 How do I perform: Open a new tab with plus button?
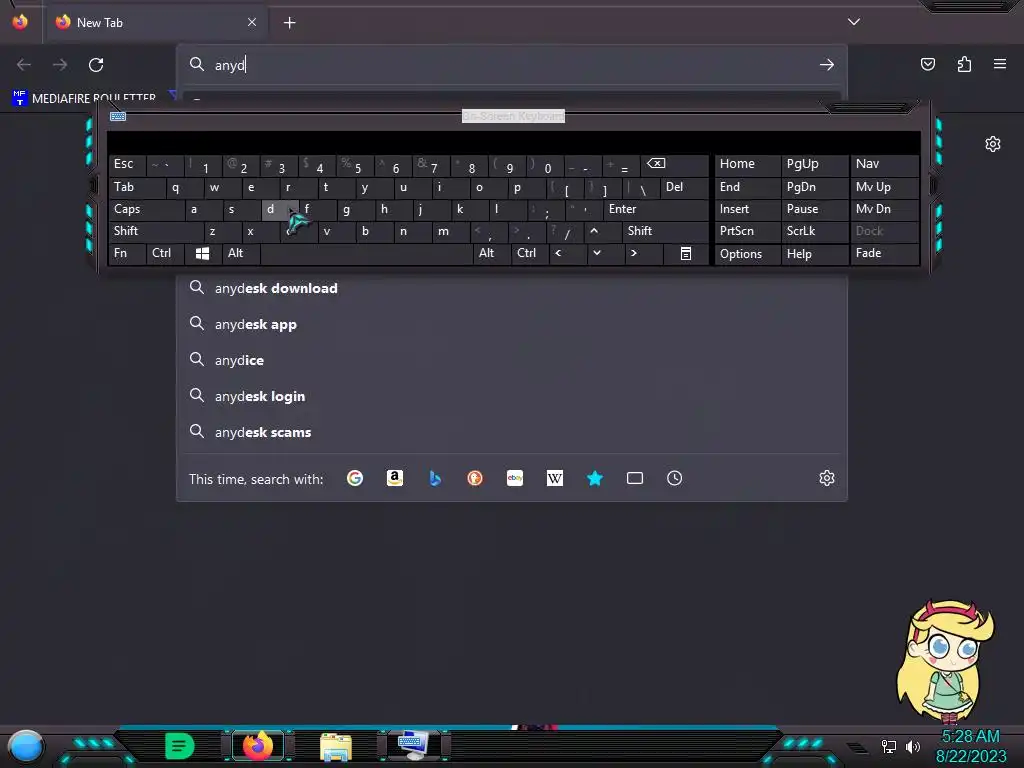point(289,23)
